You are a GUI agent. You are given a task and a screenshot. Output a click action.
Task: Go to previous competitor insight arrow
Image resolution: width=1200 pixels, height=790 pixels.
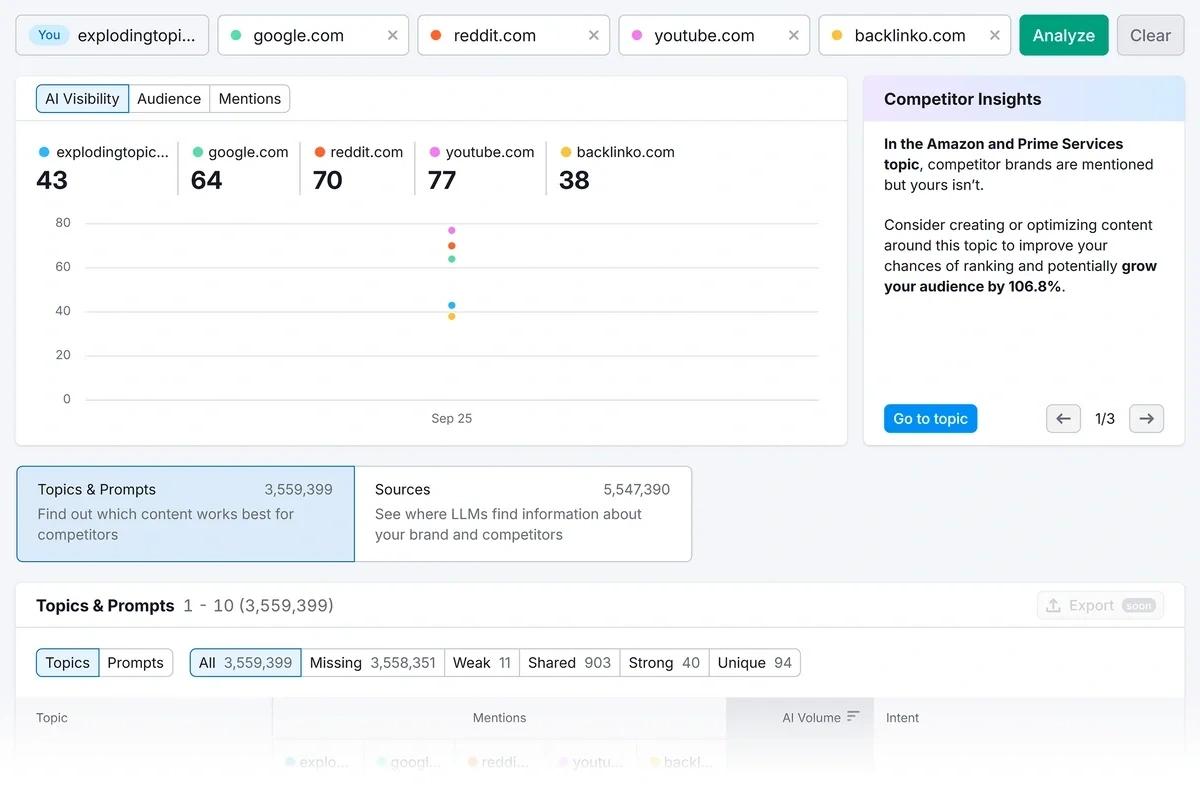1063,419
